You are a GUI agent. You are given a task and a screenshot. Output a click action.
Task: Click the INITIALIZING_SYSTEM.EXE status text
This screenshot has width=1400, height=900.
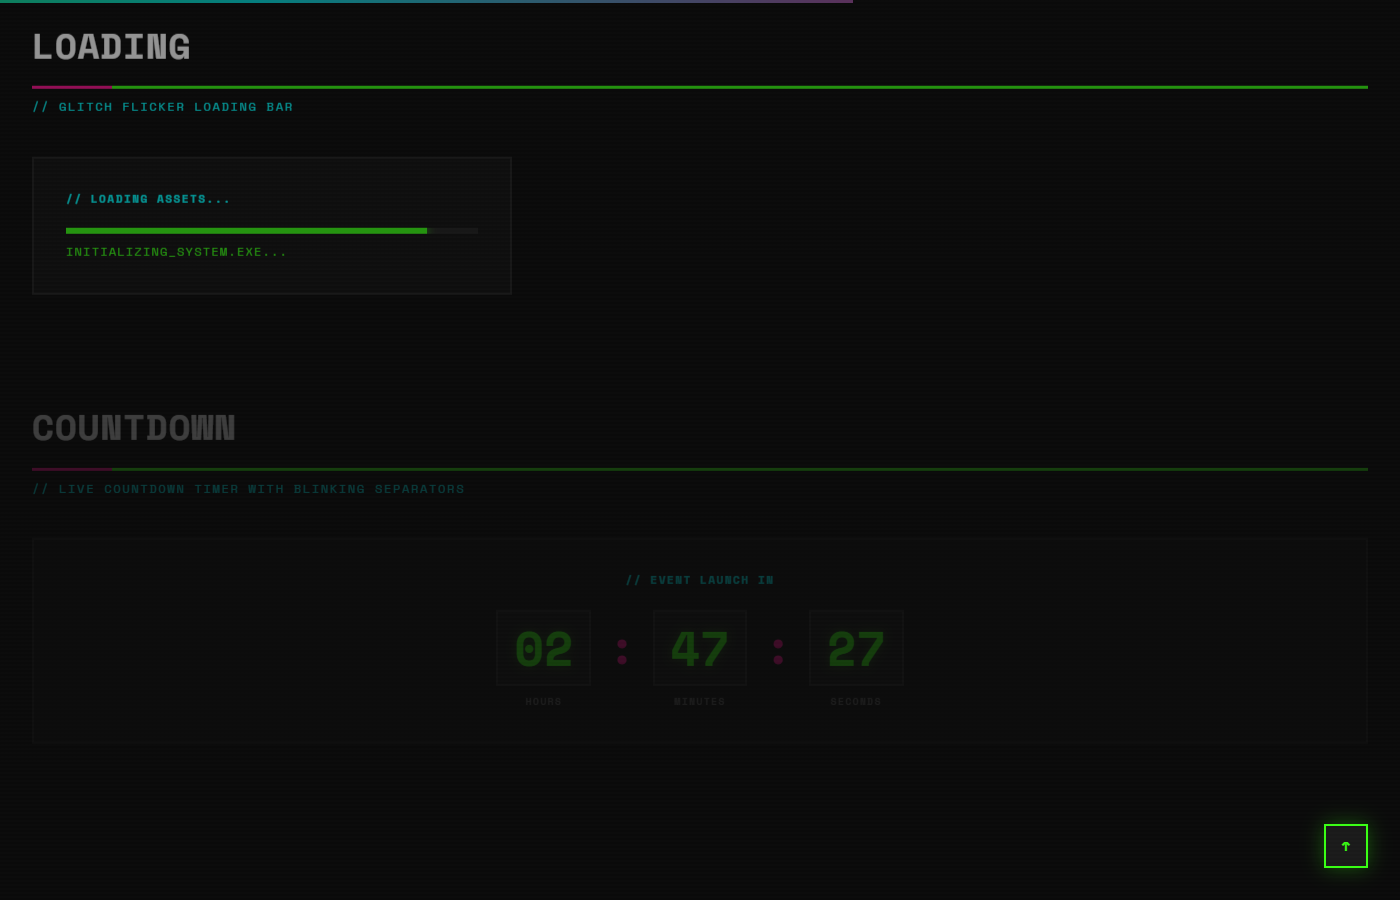176,252
